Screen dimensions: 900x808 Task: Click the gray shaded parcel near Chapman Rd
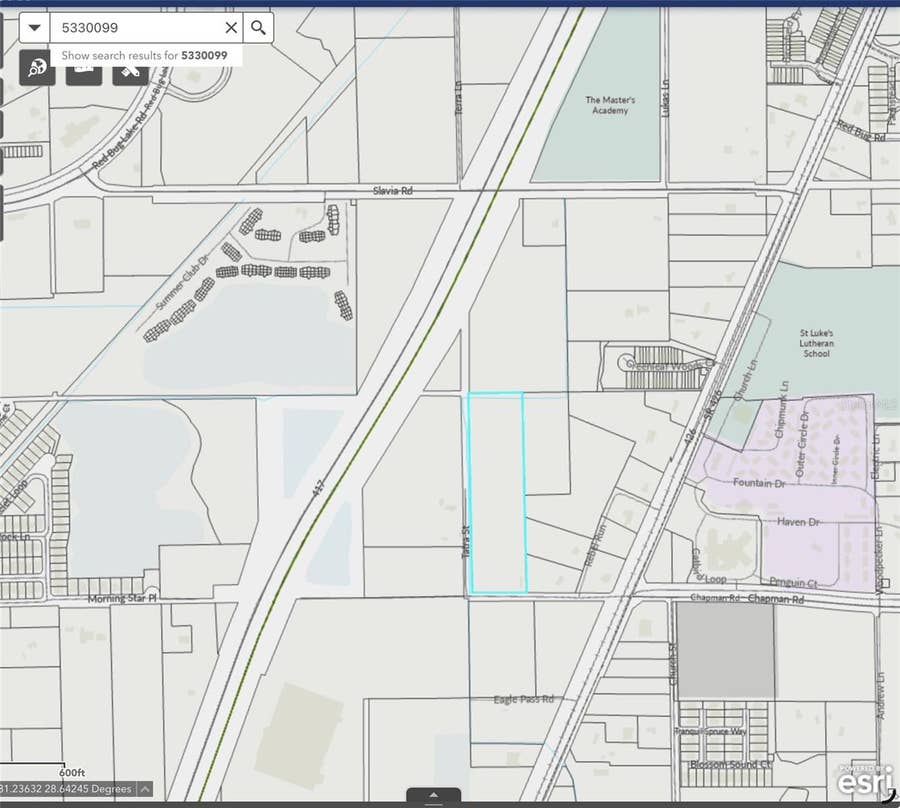[x=726, y=651]
